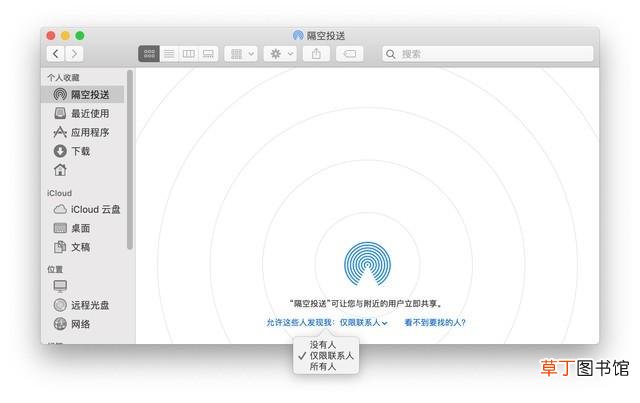Go back with the left arrow button
The image size is (640, 403).
pyautogui.click(x=56, y=54)
